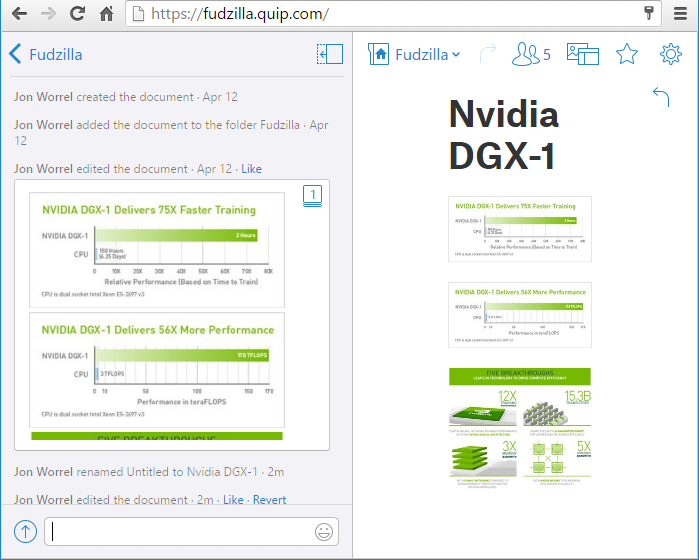Like the Apr 12 edit entry
The height and width of the screenshot is (560, 699).
pos(251,169)
